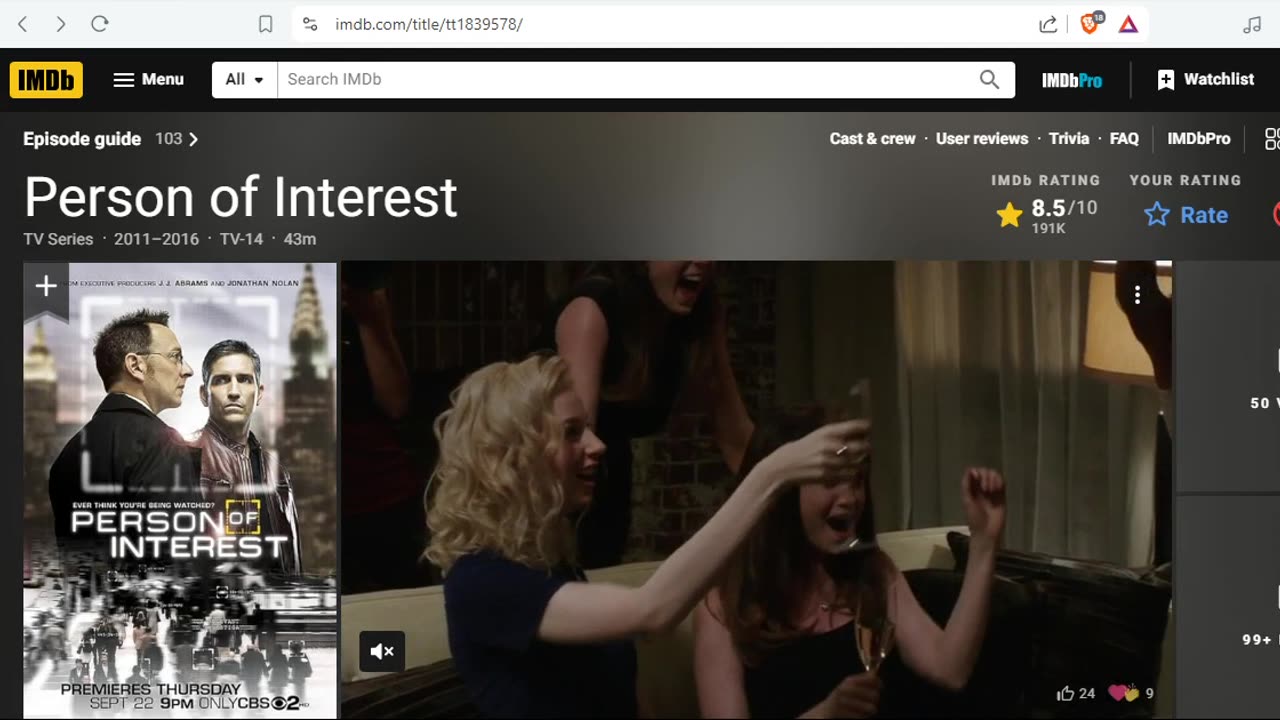Viewport: 1280px width, 720px height.
Task: Open User reviews page
Action: (x=981, y=139)
